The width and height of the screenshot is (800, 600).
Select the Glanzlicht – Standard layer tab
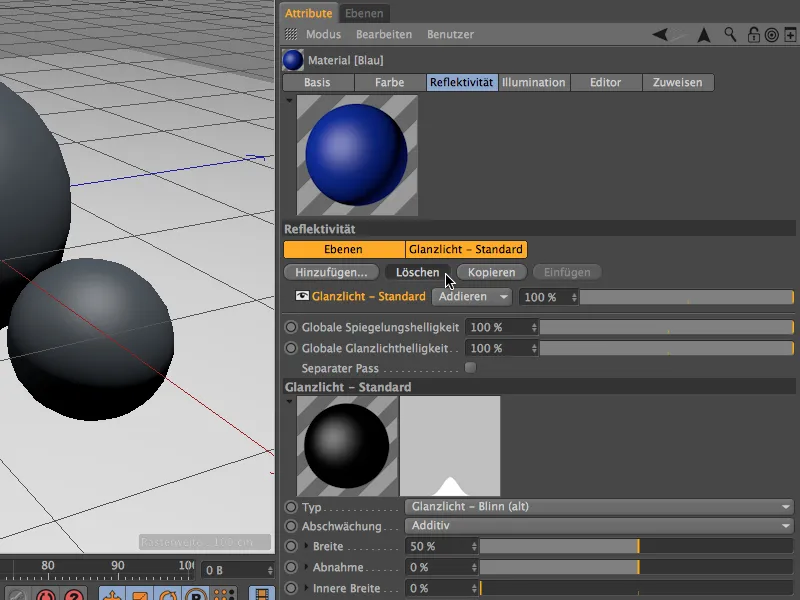[x=466, y=249]
